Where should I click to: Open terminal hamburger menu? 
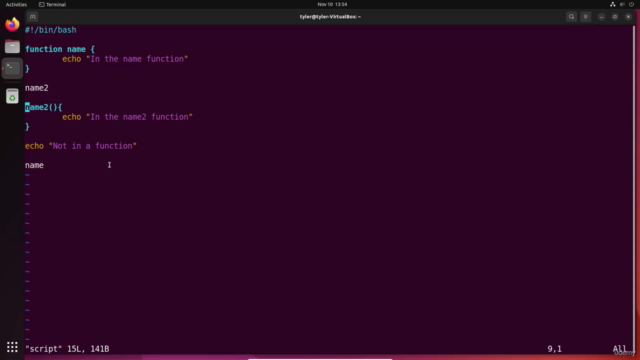click(586, 17)
